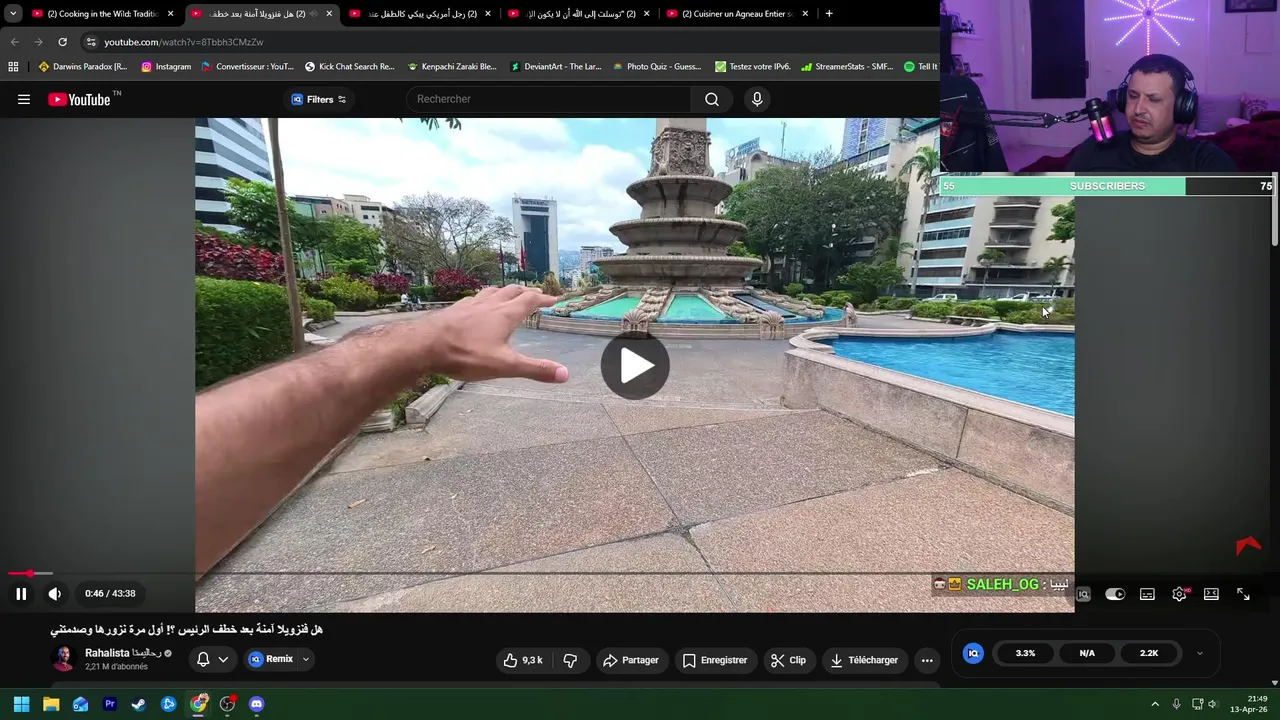
Task: Click the search magnifier button
Action: click(712, 99)
